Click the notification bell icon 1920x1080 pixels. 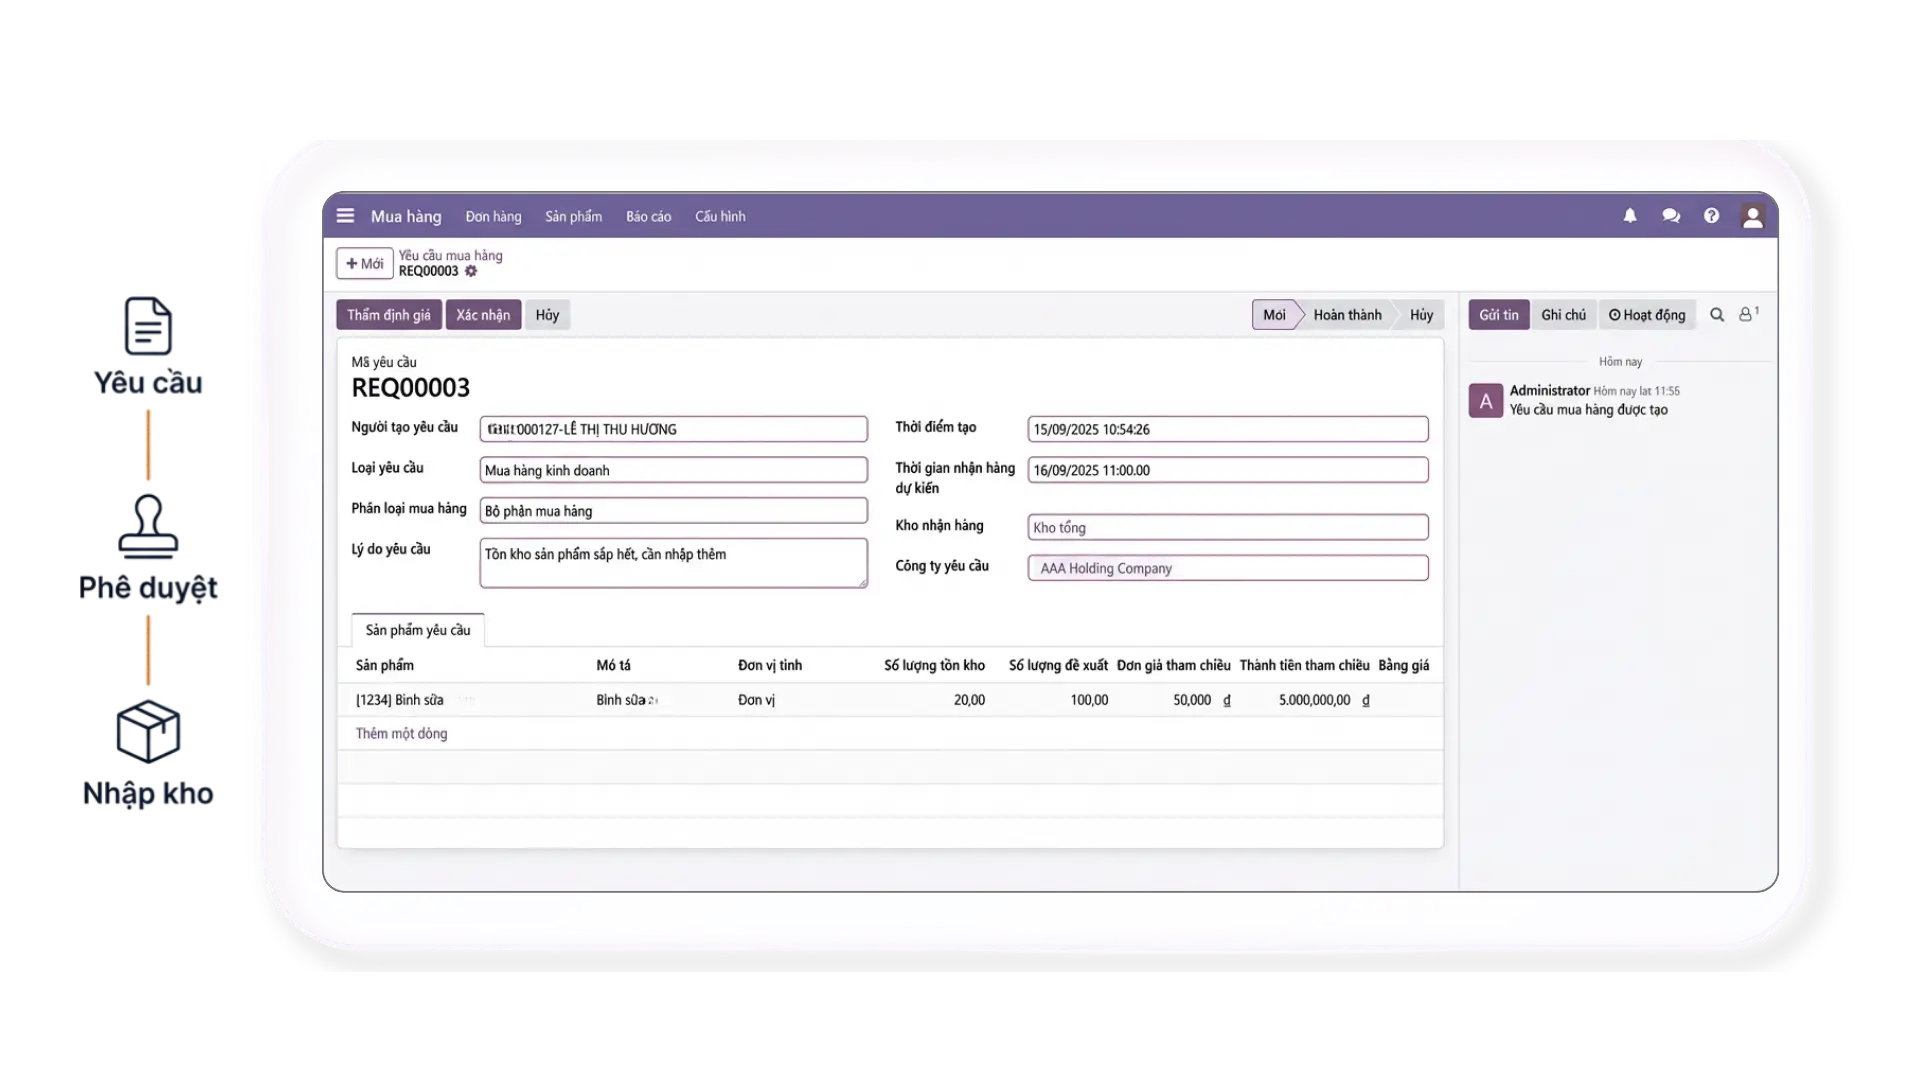click(1630, 216)
